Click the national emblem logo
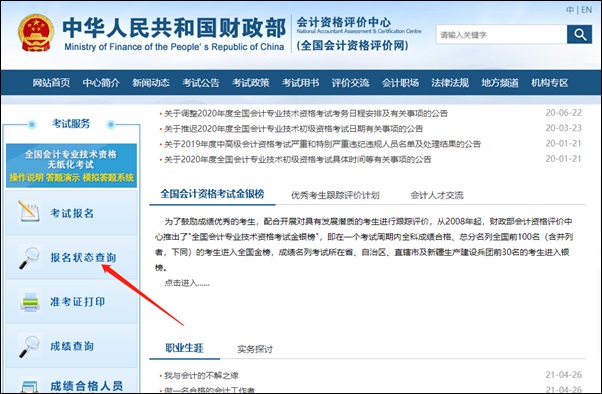Image resolution: width=602 pixels, height=394 pixels. tap(36, 33)
